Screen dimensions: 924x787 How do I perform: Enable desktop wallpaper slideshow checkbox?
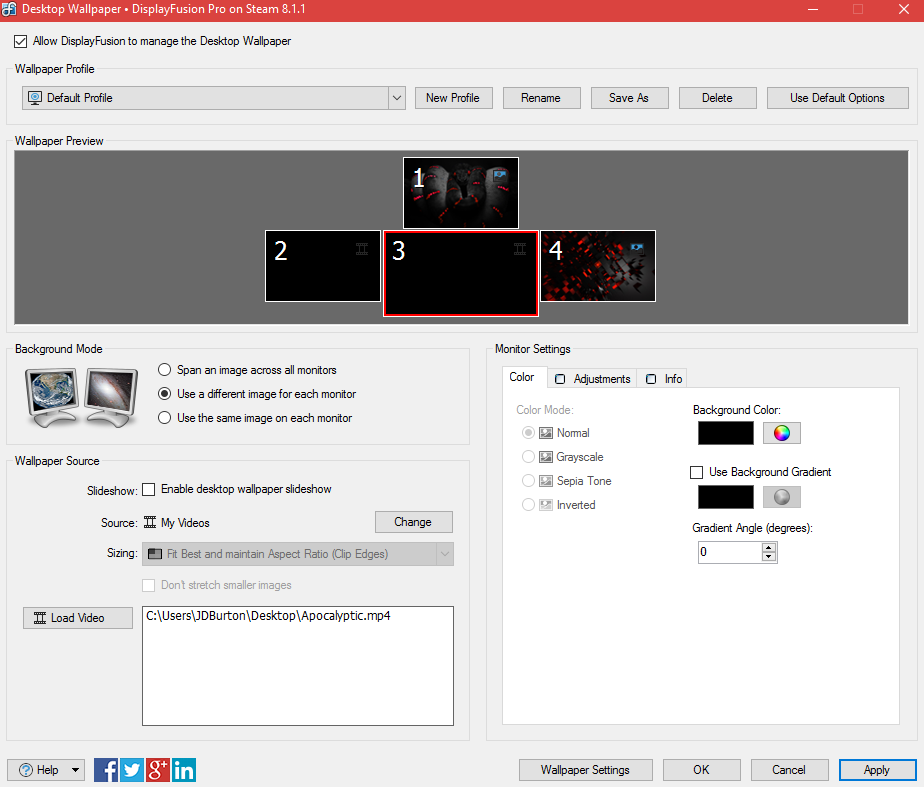point(149,490)
